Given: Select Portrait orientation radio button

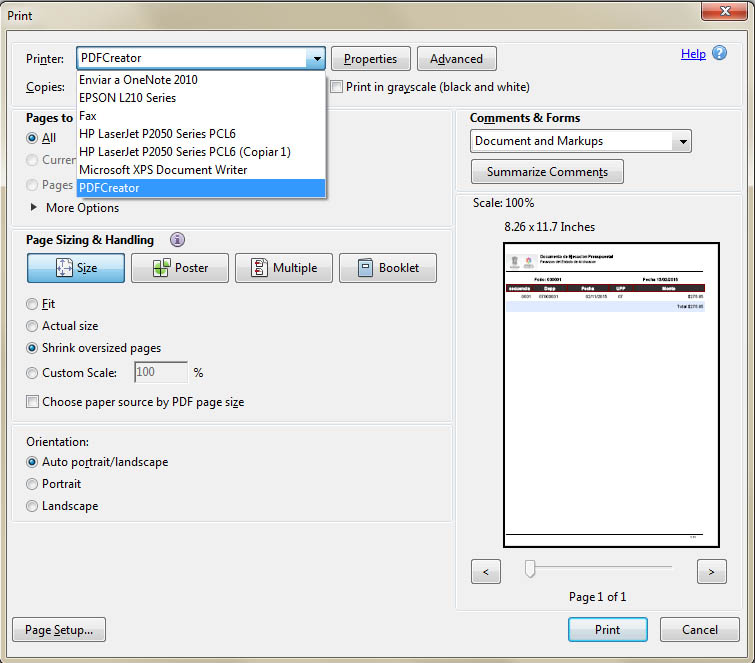Looking at the screenshot, I should (x=32, y=484).
